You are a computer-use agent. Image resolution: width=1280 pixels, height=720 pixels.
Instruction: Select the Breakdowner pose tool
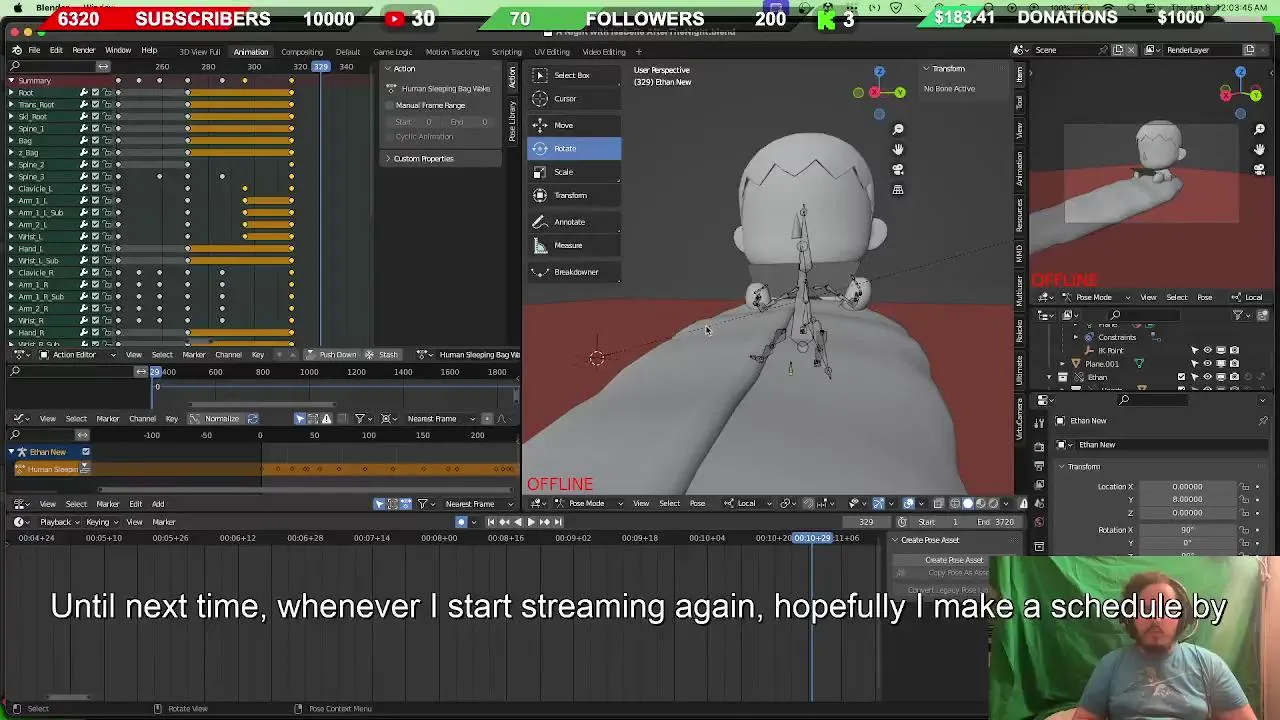tap(573, 272)
